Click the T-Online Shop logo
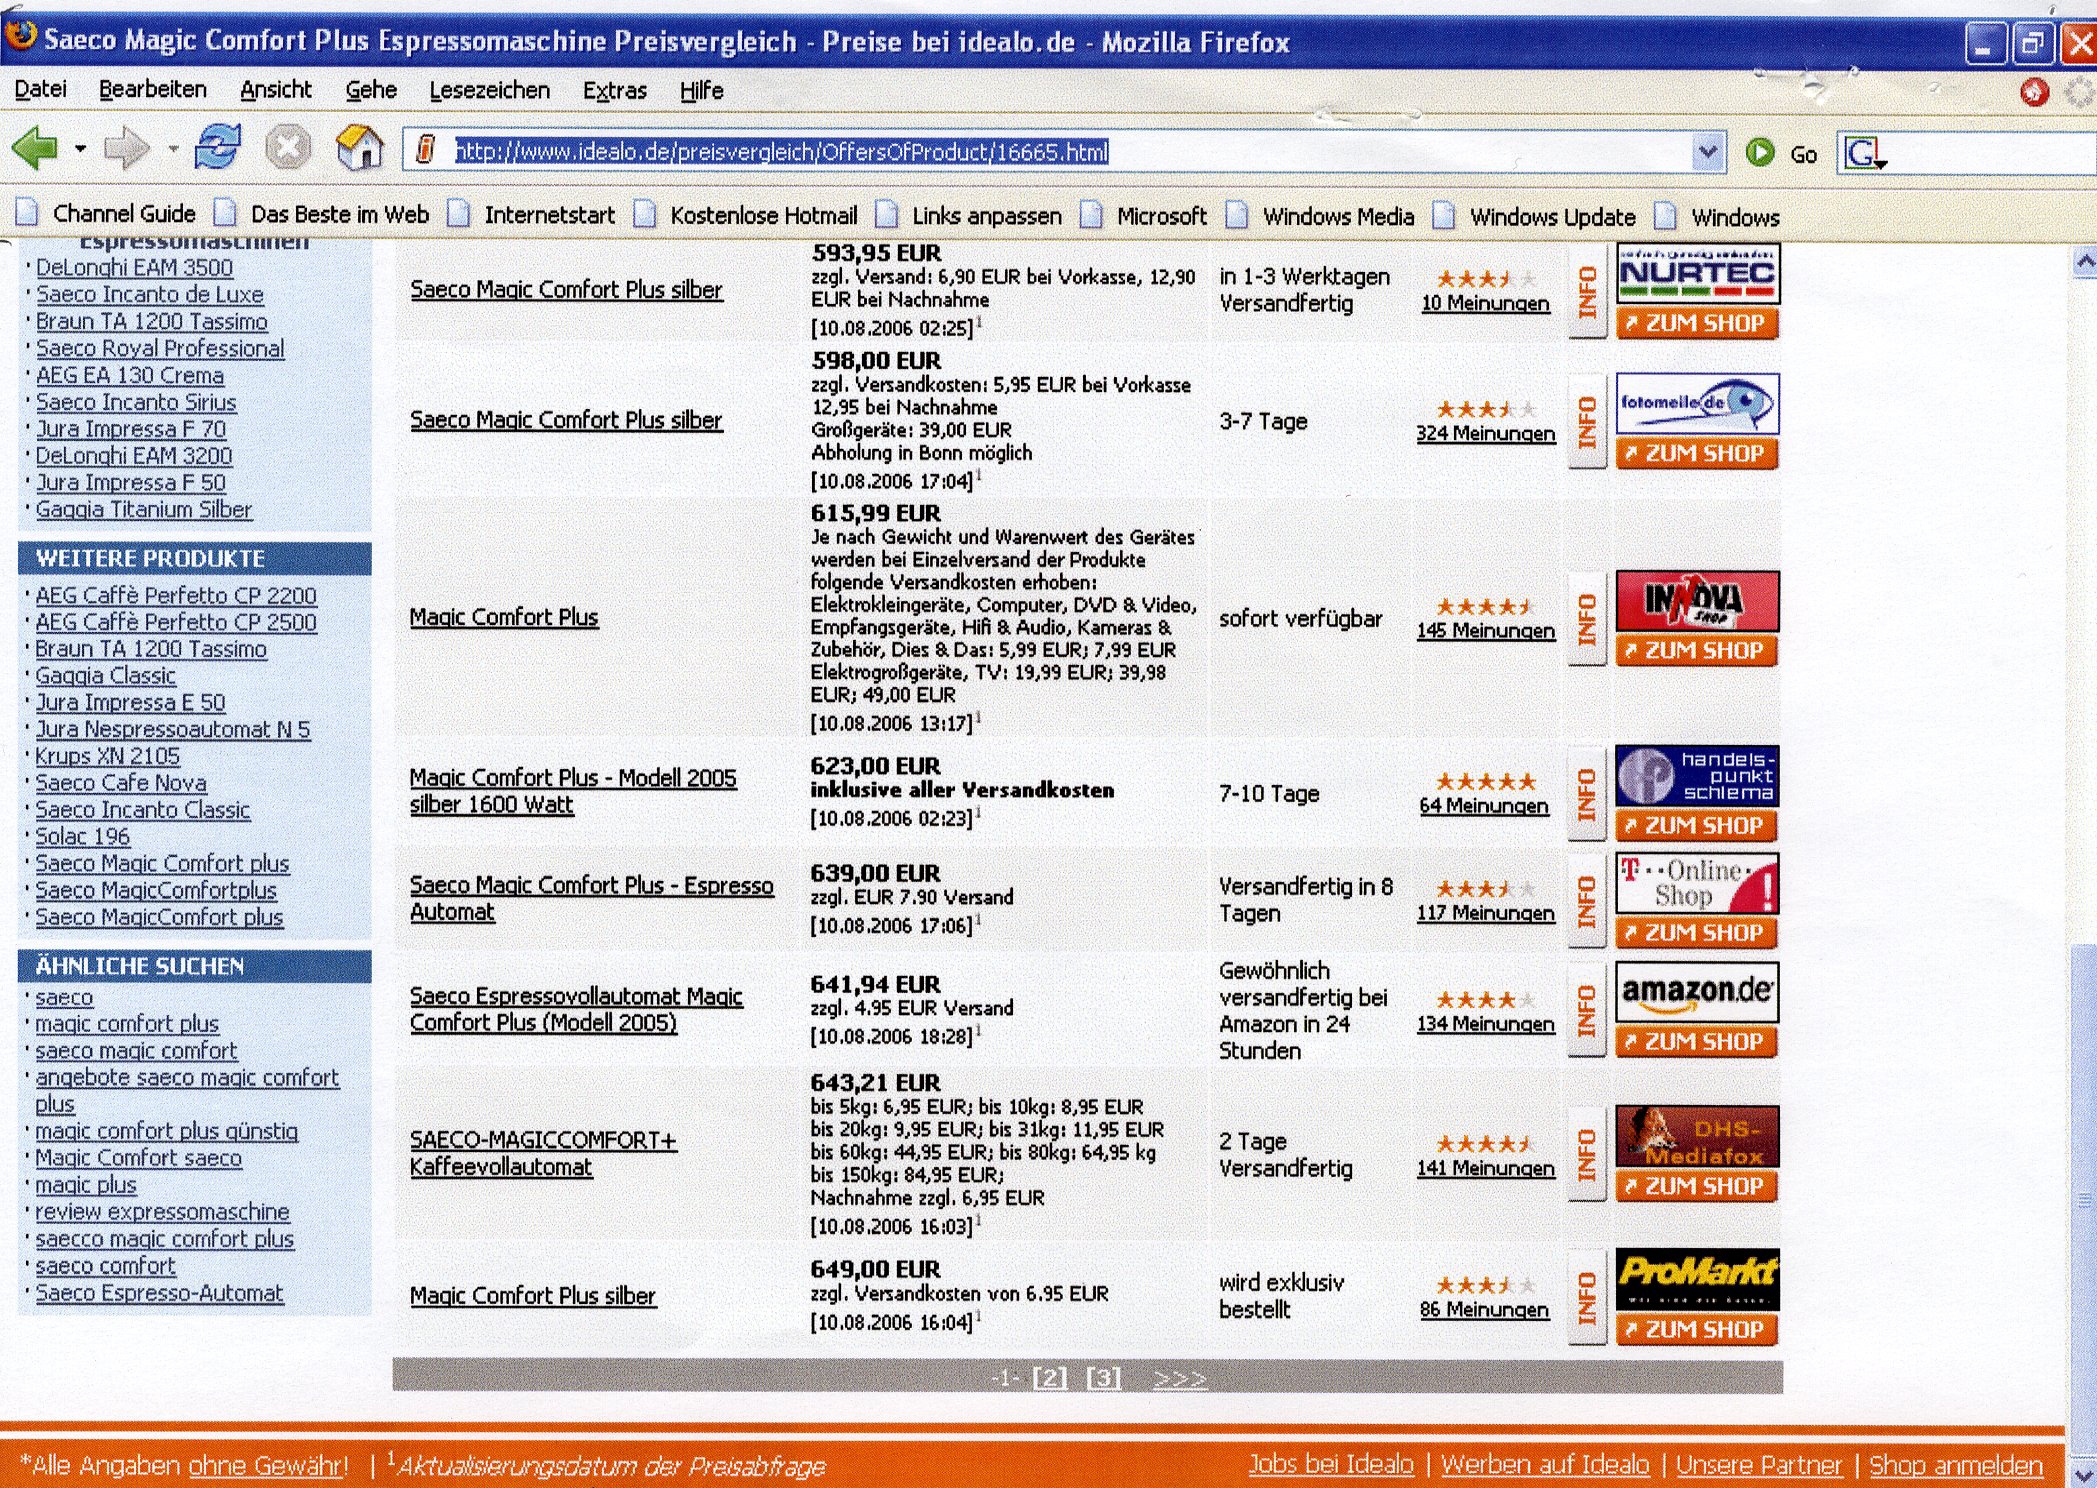This screenshot has height=1488, width=2097. coord(1697,883)
